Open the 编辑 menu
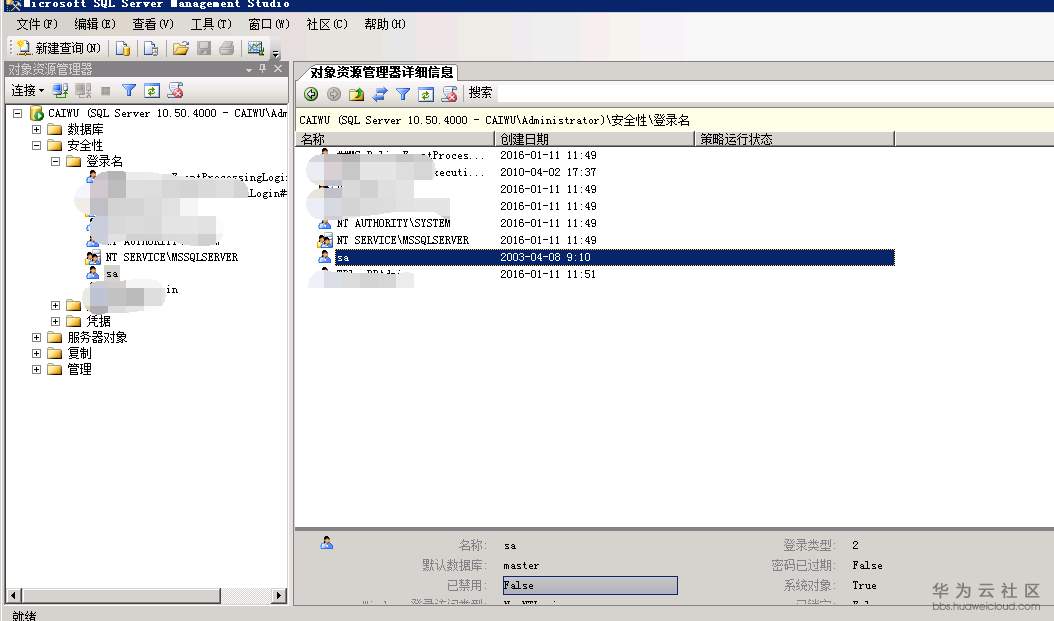The width and height of the screenshot is (1054, 621). 95,24
